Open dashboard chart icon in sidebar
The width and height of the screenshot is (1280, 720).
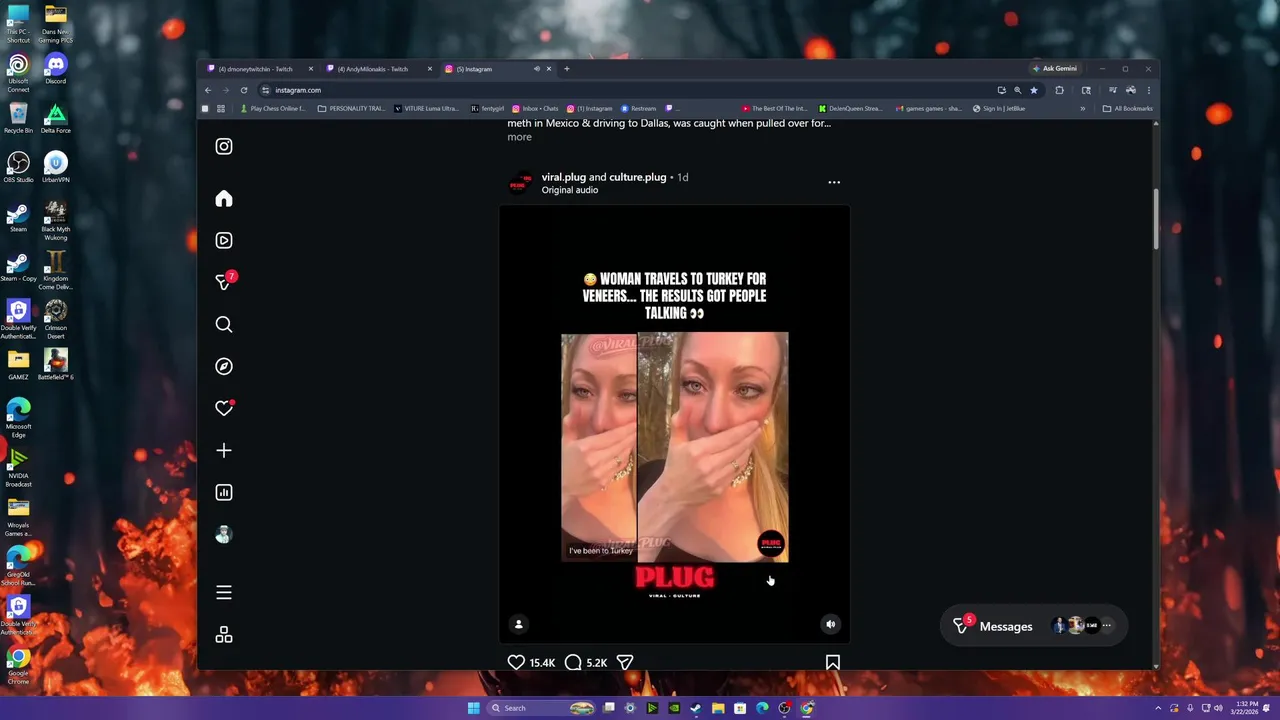(x=224, y=492)
